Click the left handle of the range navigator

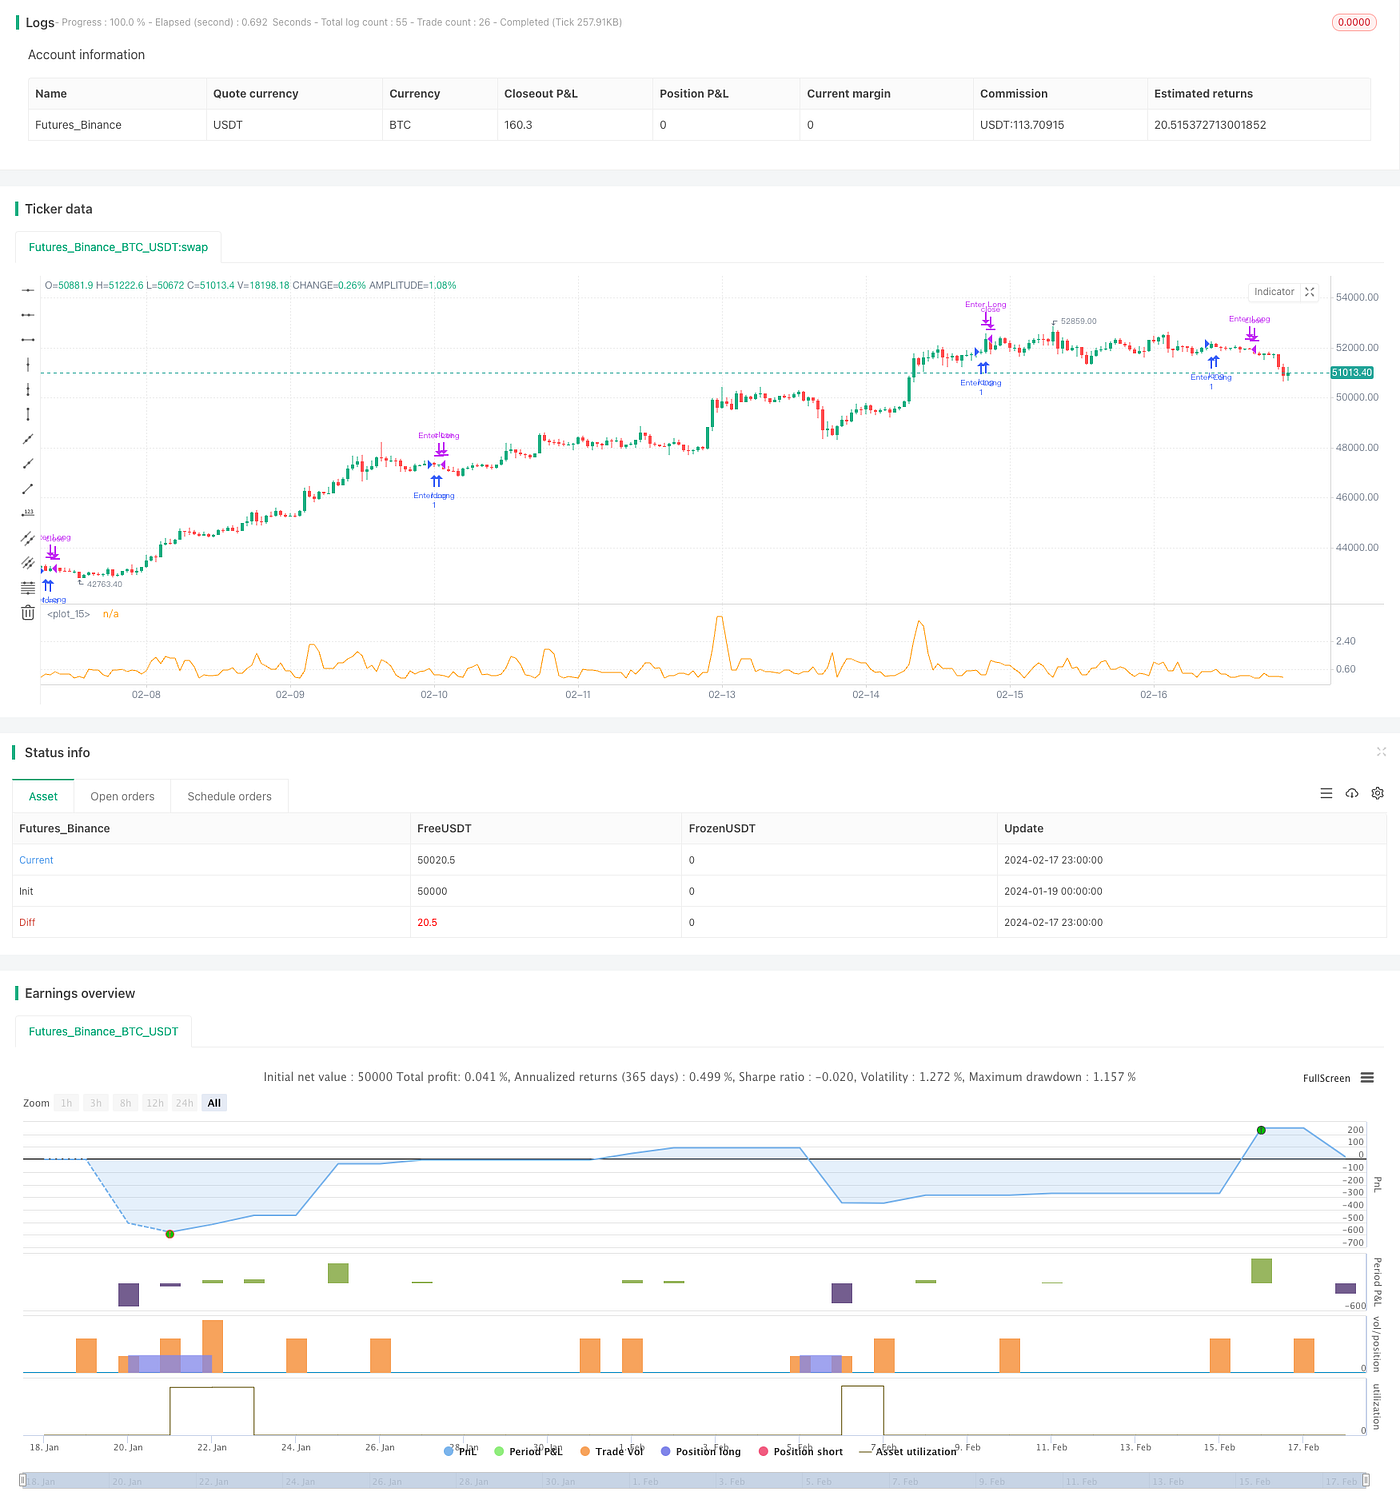pyautogui.click(x=24, y=1481)
